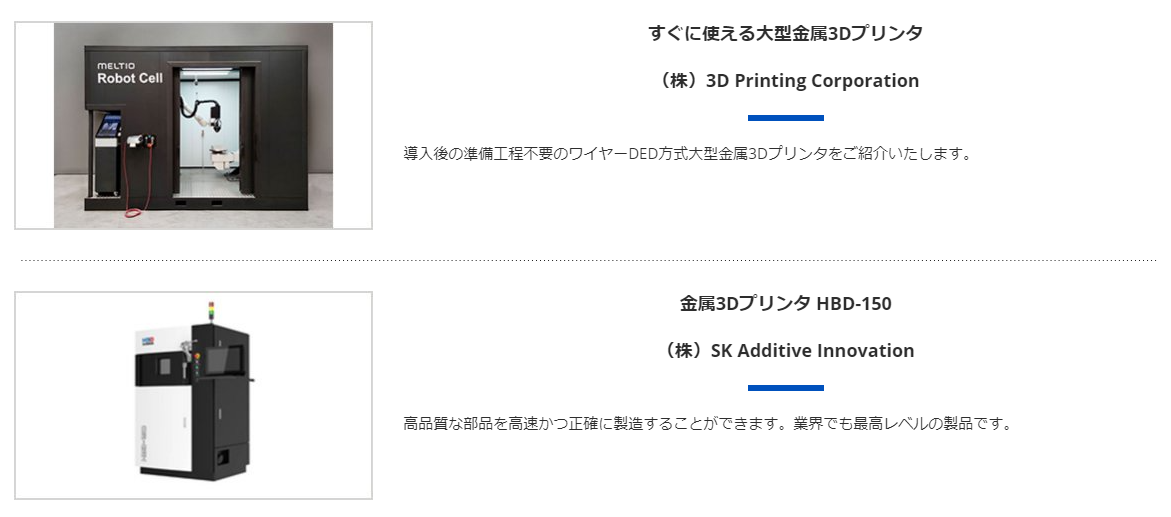Open the 金属3Dプリンタ HBD-150 title

pos(785,303)
